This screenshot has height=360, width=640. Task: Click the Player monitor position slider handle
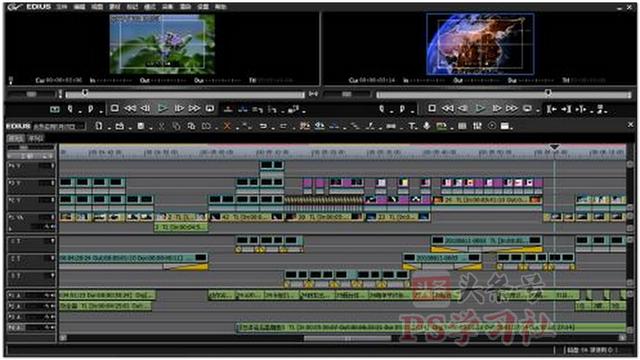pos(85,93)
